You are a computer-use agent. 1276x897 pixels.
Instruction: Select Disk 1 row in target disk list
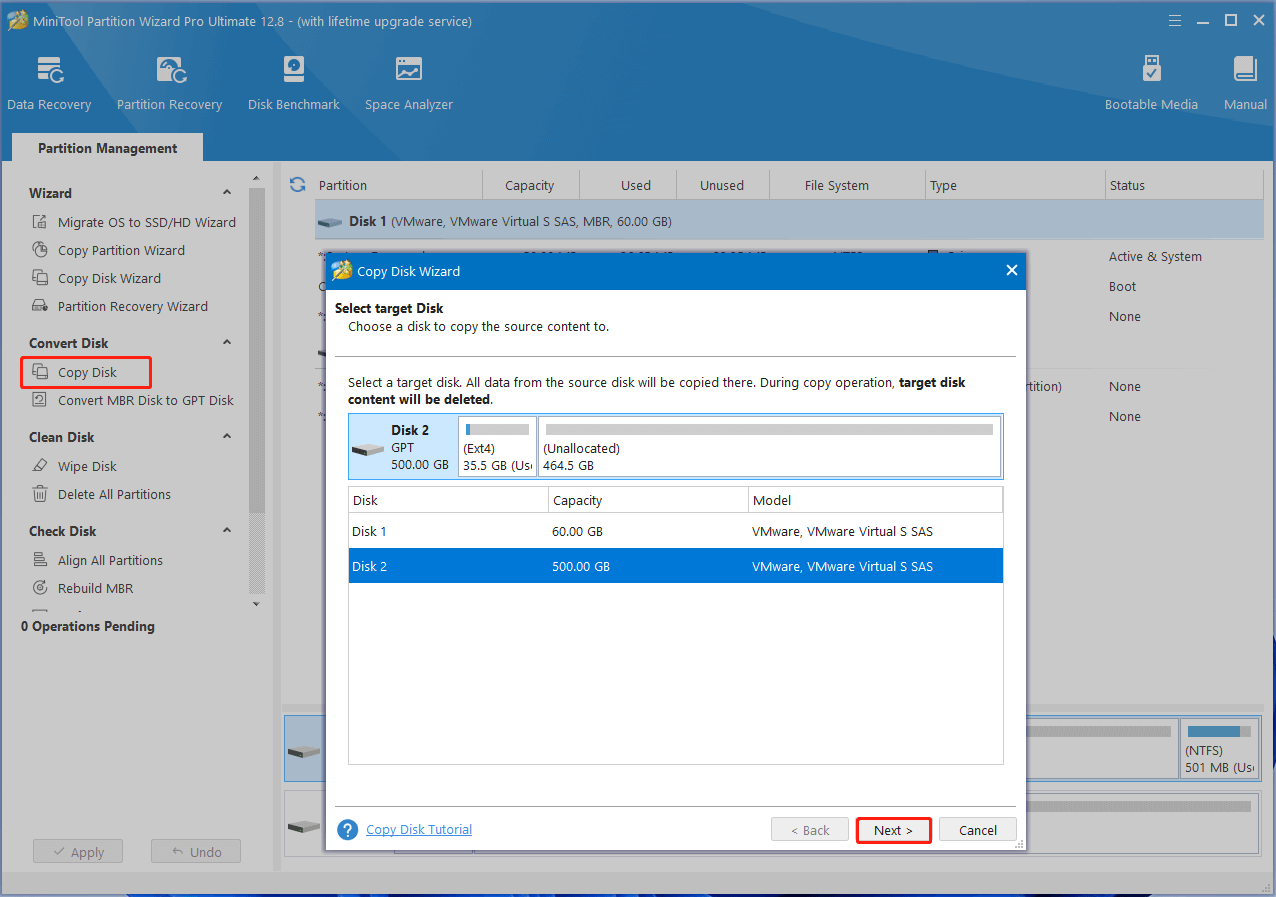pos(675,531)
